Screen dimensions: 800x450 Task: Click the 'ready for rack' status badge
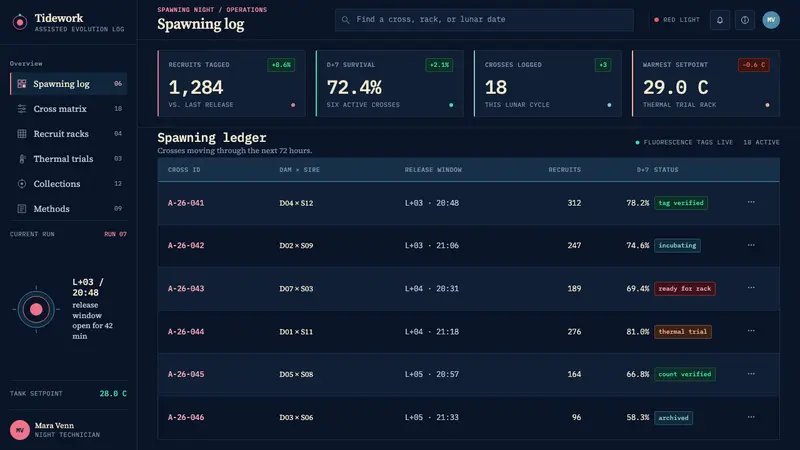click(685, 289)
